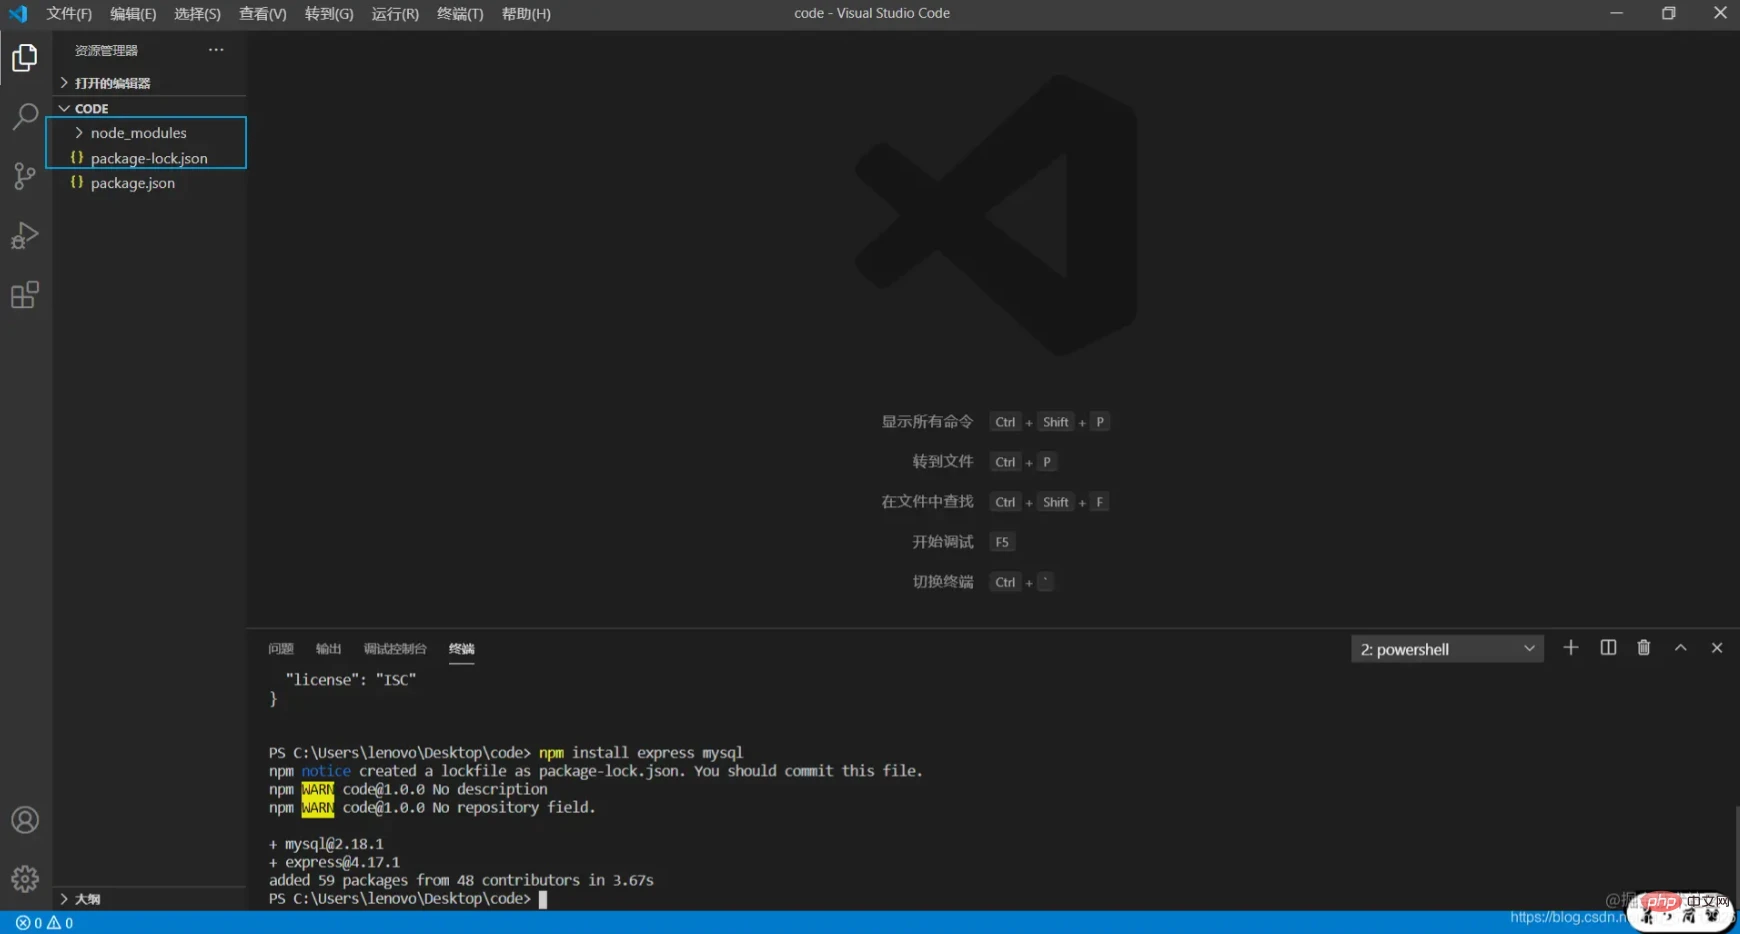Open the 文件(F) menu

pos(69,14)
